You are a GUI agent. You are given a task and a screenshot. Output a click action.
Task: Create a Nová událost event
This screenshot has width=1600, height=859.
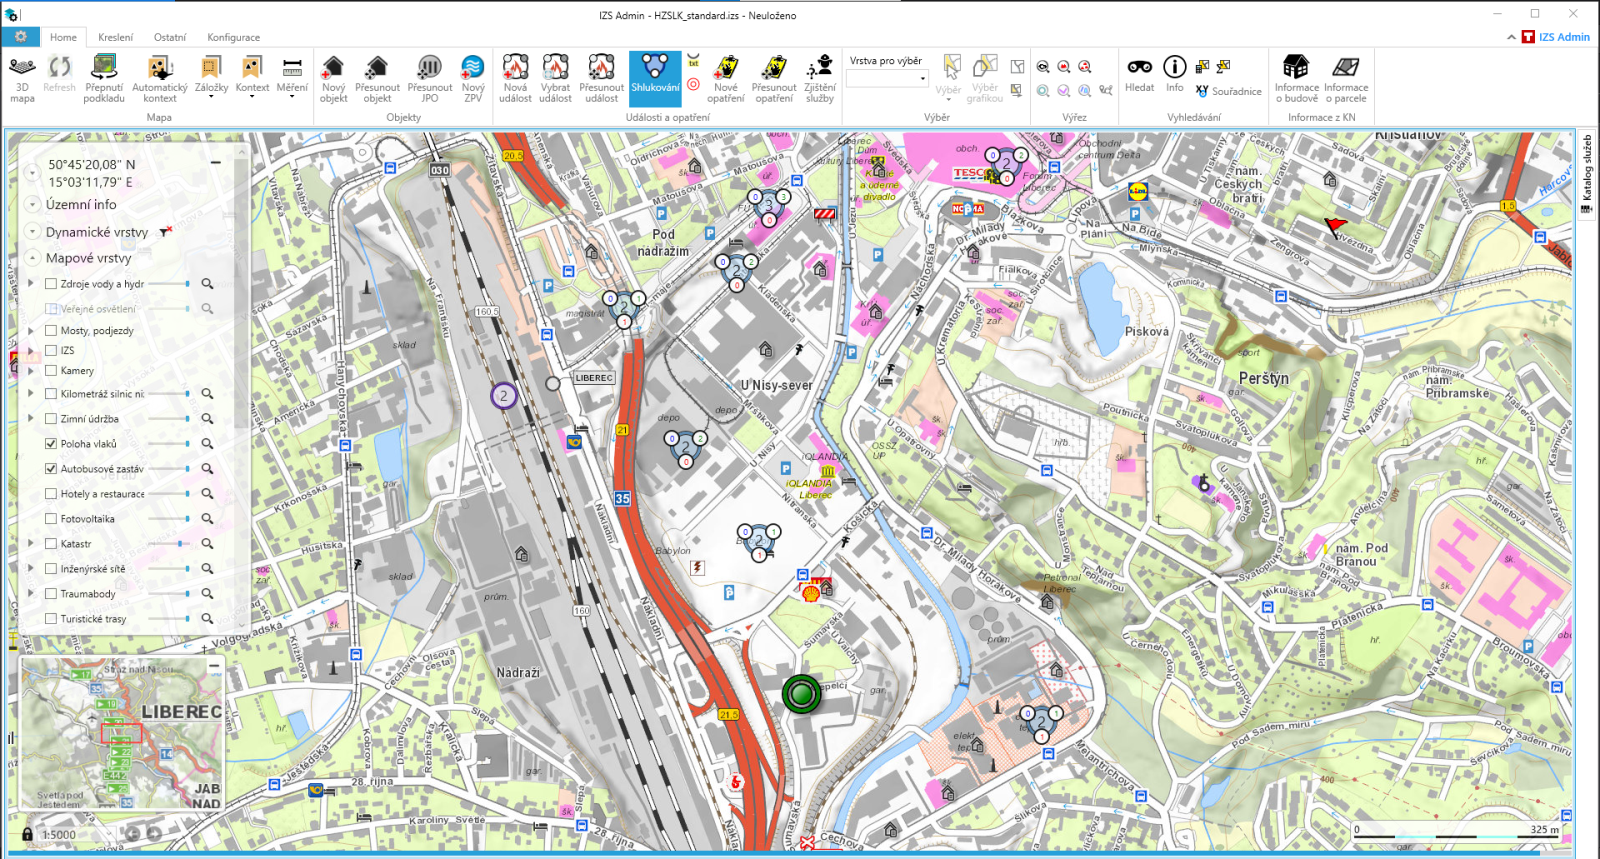(515, 78)
